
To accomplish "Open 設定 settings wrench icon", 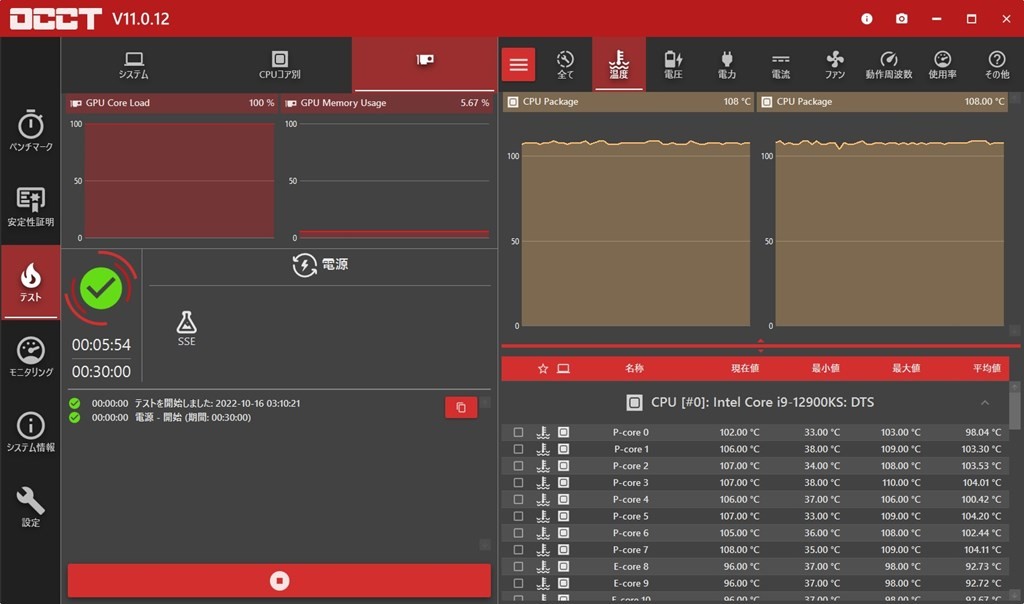I will (x=30, y=505).
